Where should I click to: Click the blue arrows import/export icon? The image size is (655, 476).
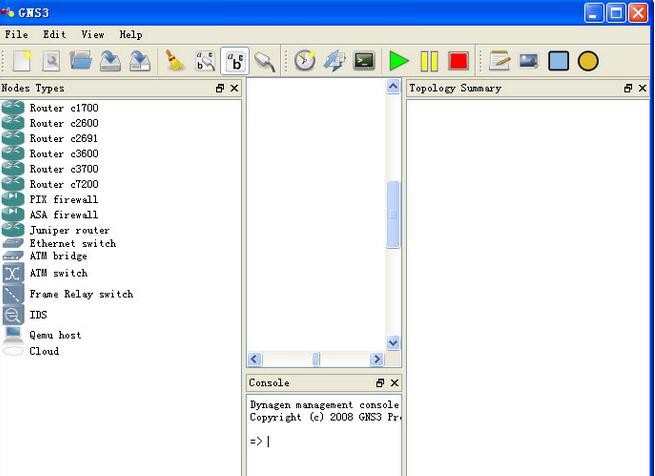tap(335, 61)
